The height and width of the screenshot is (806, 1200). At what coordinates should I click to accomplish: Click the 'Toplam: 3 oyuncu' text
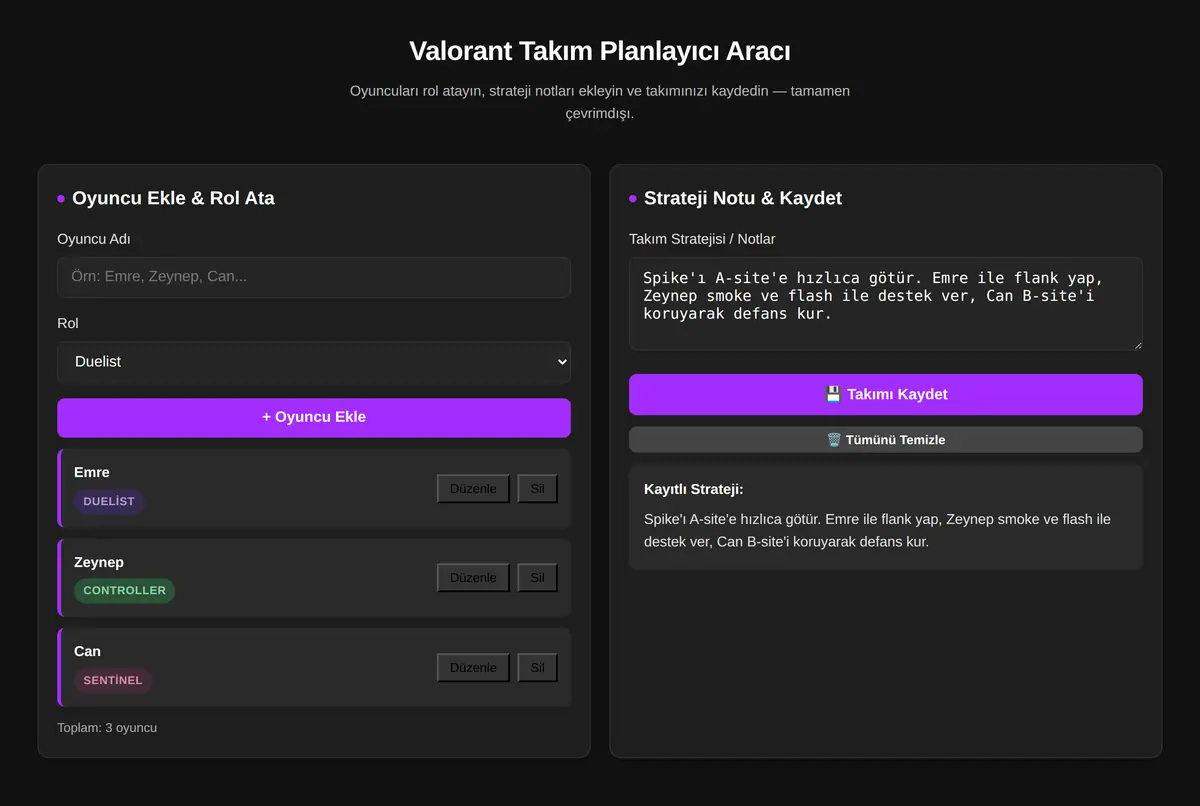(x=107, y=727)
